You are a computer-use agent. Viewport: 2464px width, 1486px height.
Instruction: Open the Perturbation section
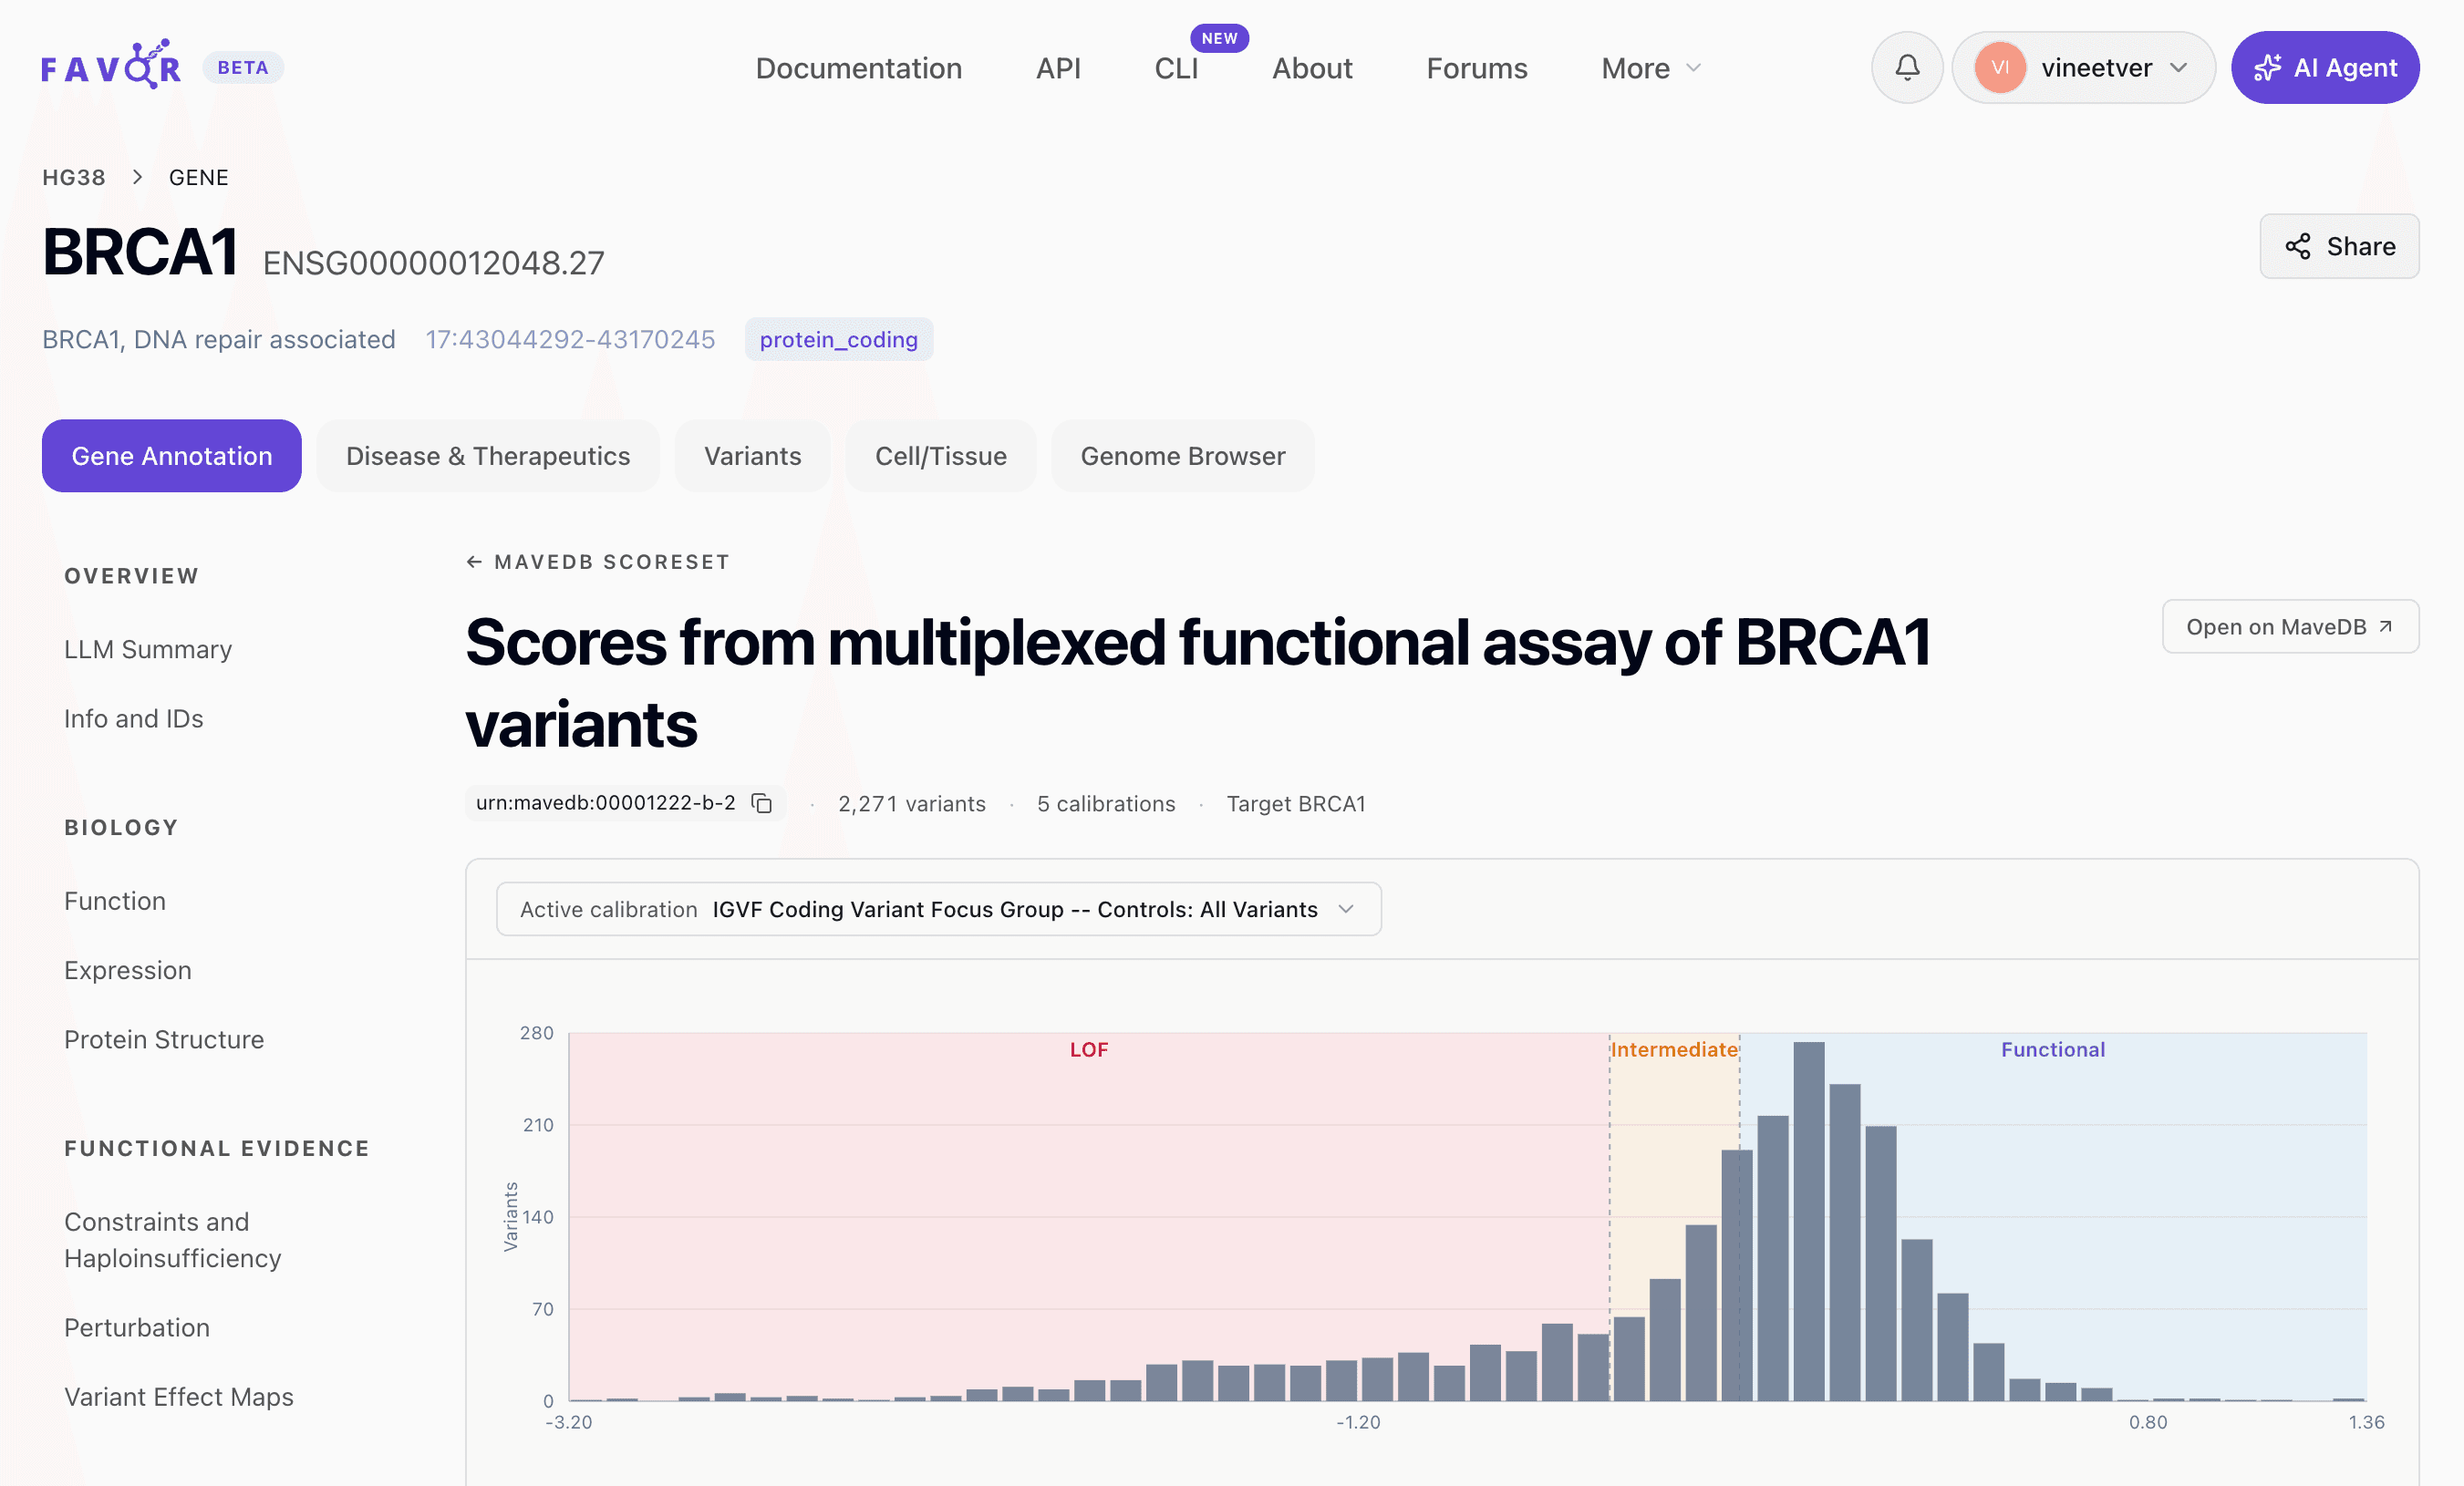coord(137,1327)
